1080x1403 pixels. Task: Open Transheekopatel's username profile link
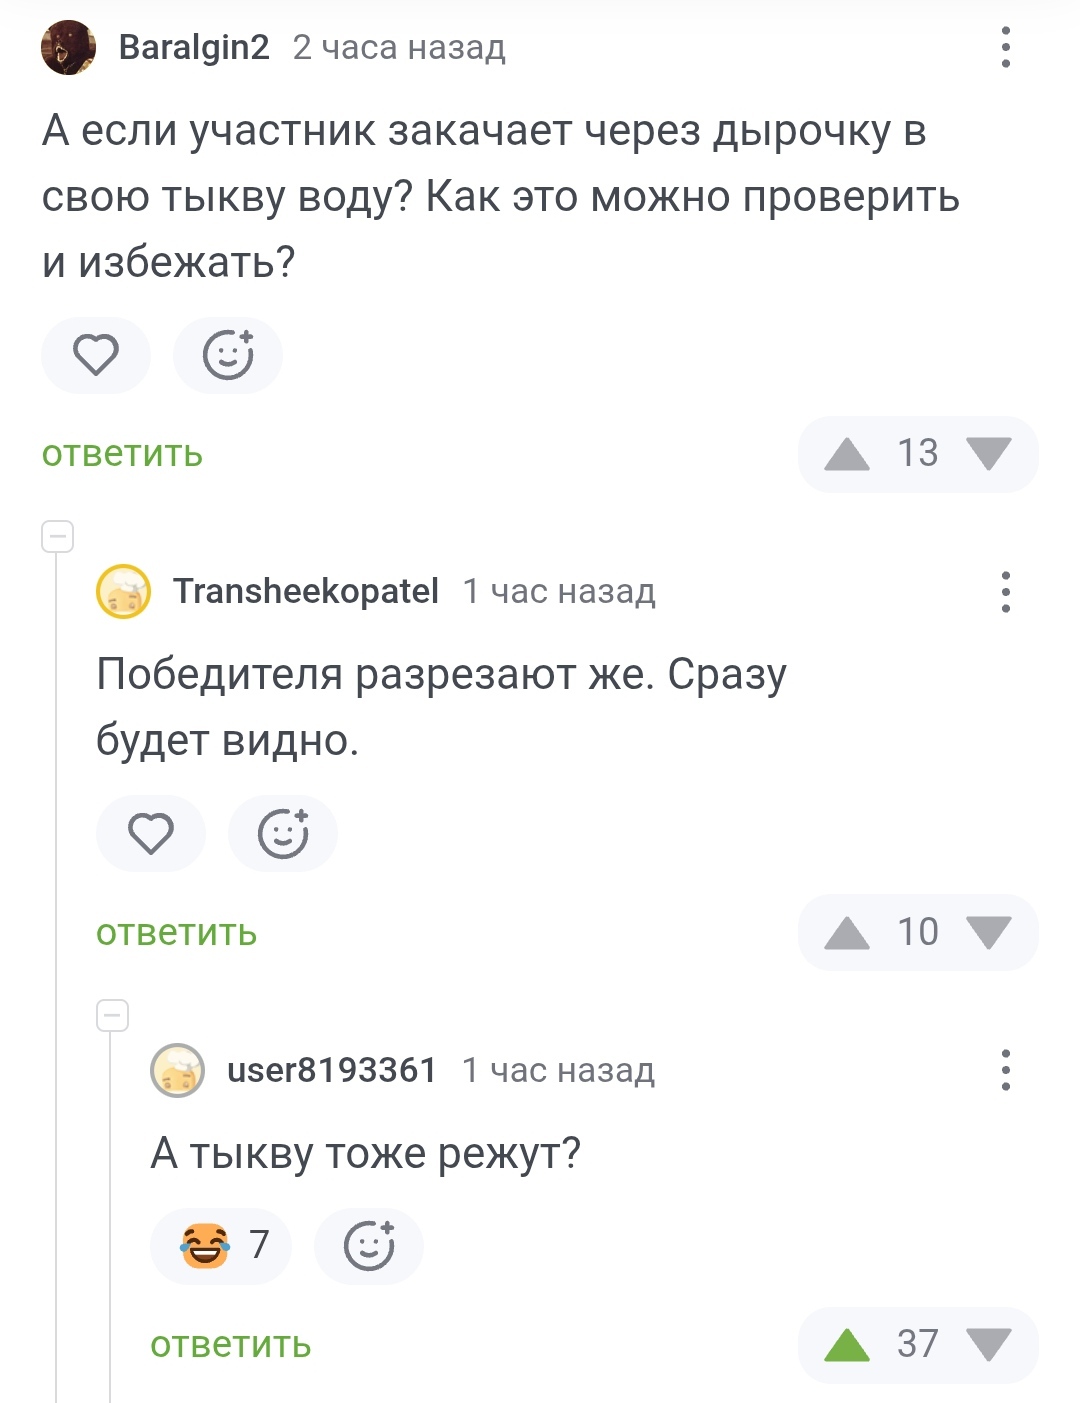point(306,591)
